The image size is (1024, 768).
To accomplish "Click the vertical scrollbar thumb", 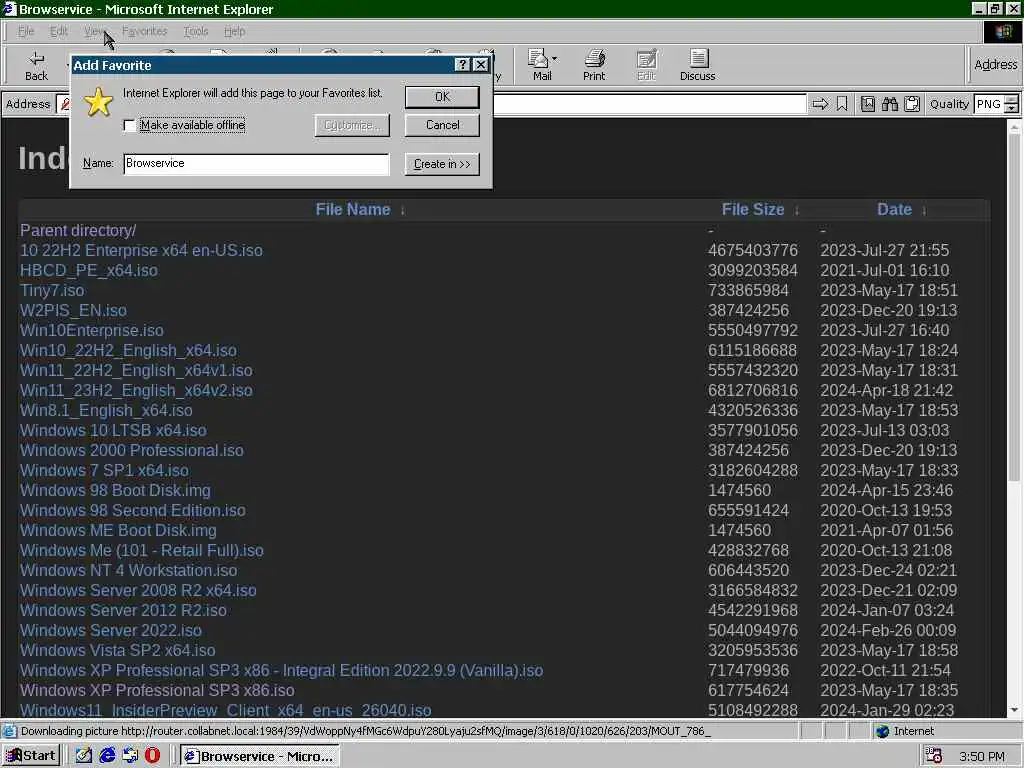I will pyautogui.click(x=1014, y=308).
